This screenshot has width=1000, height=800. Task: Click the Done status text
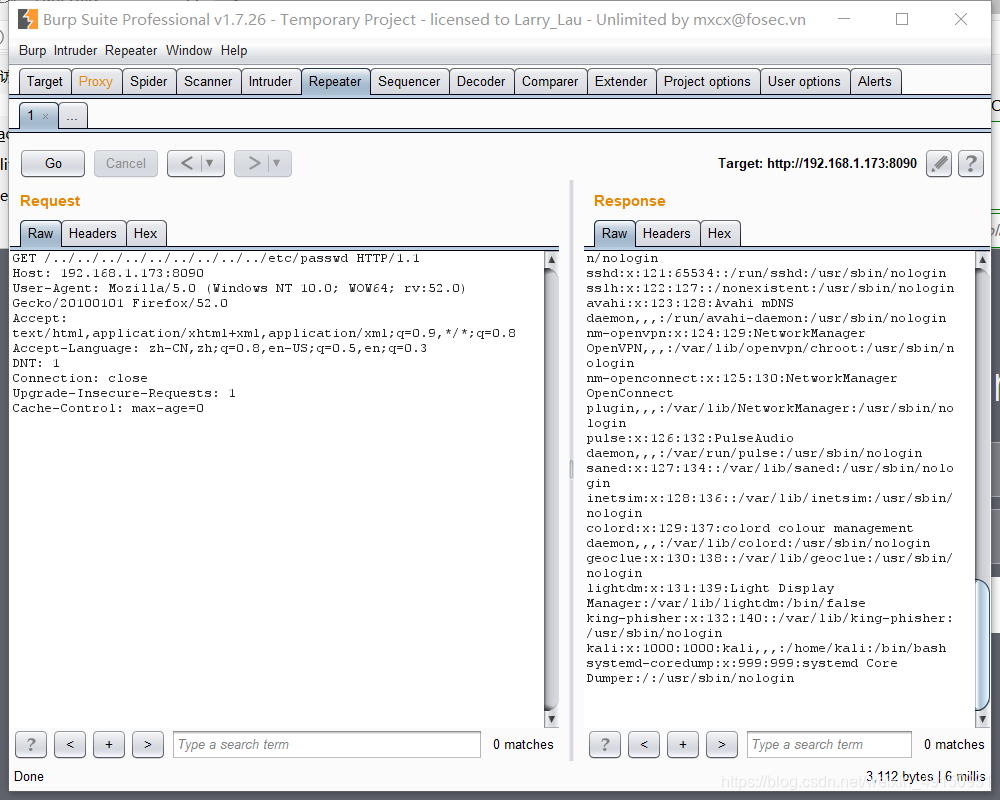click(x=29, y=776)
